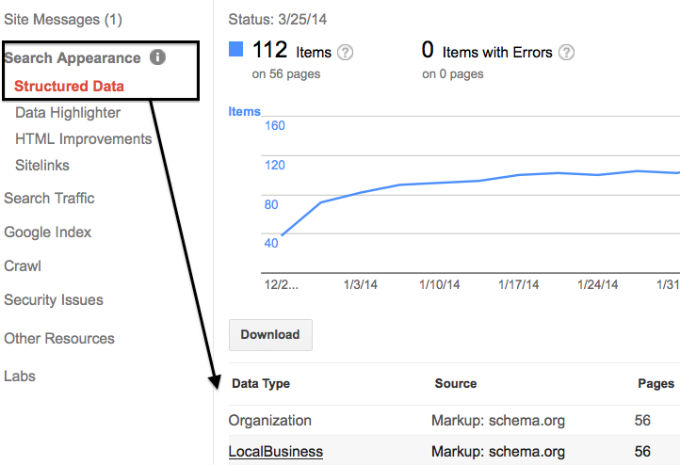This screenshot has height=465, width=680.
Task: Click the Search Appearance info icon
Action: (157, 57)
